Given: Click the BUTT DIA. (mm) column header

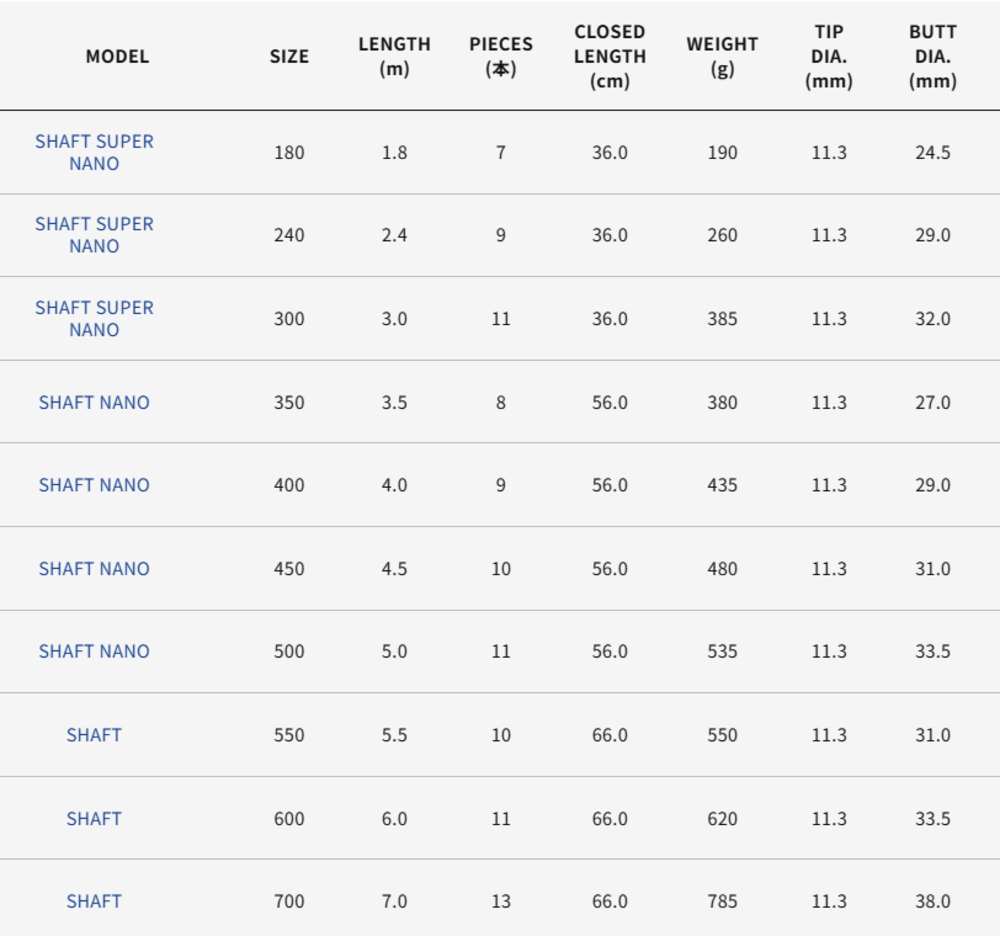Looking at the screenshot, I should tap(932, 56).
